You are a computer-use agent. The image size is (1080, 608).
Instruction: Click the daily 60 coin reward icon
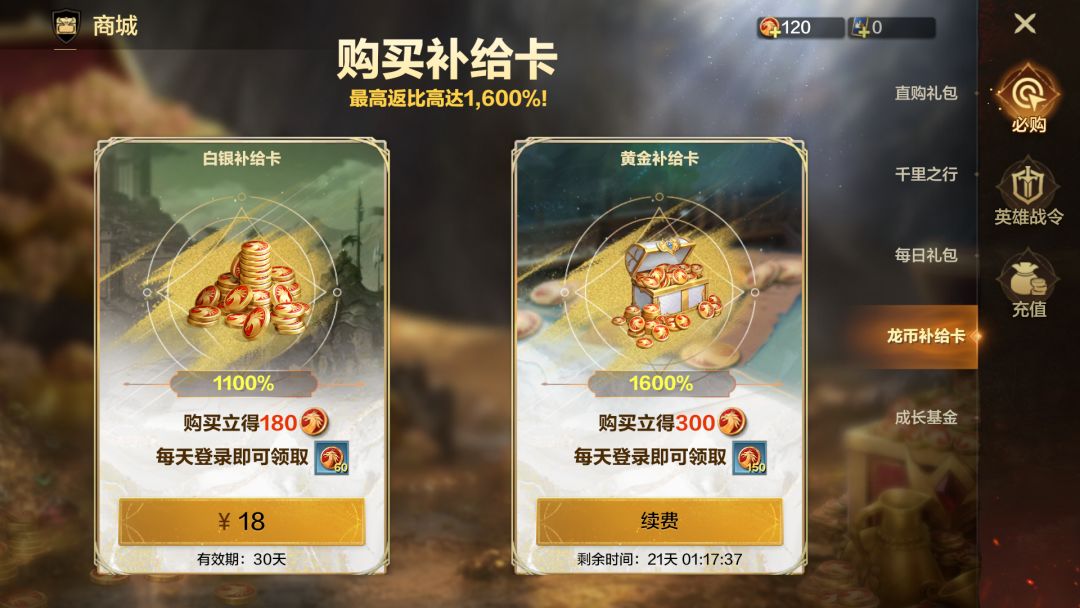pyautogui.click(x=332, y=458)
